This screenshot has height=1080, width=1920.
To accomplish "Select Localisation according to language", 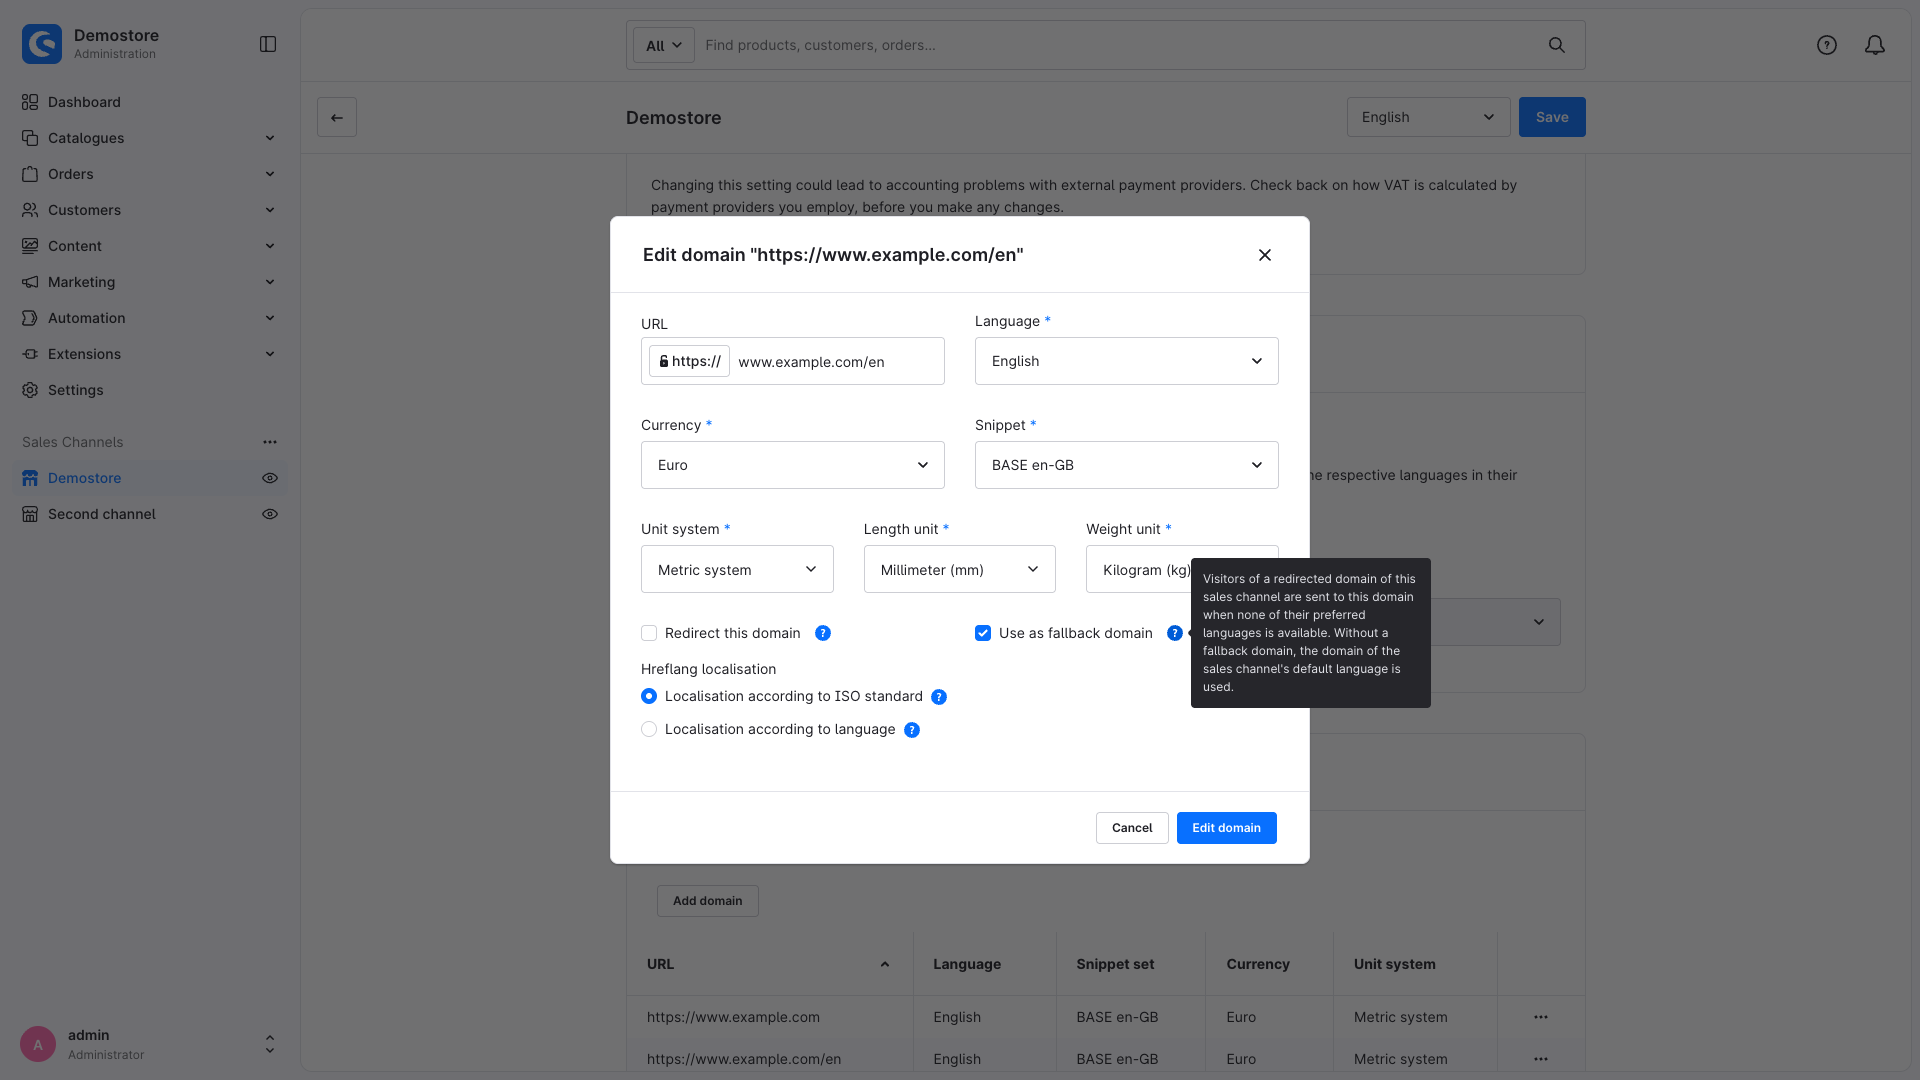I will pos(649,729).
